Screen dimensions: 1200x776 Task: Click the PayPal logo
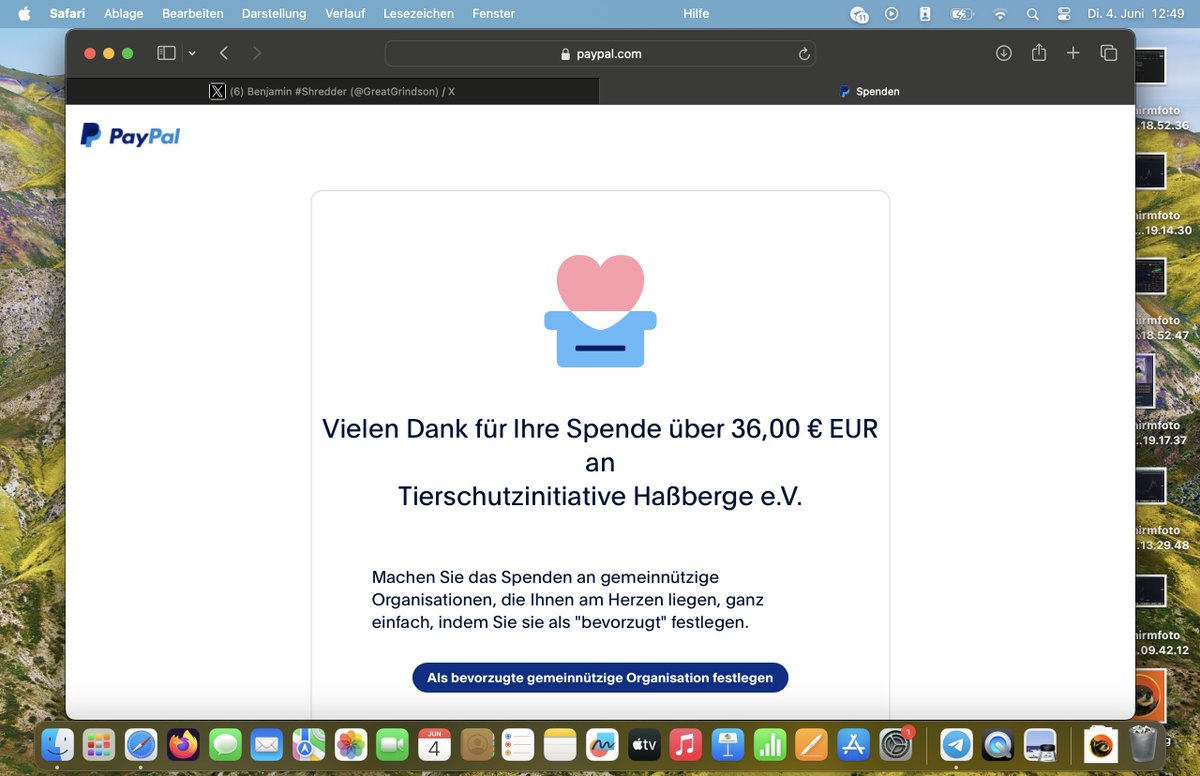(x=130, y=136)
